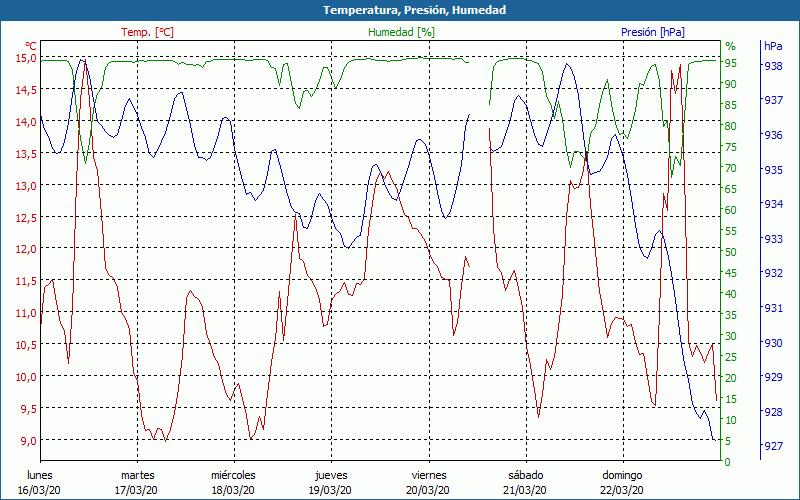Click the '65' humidity axis value
This screenshot has height=500, width=800.
731,189
